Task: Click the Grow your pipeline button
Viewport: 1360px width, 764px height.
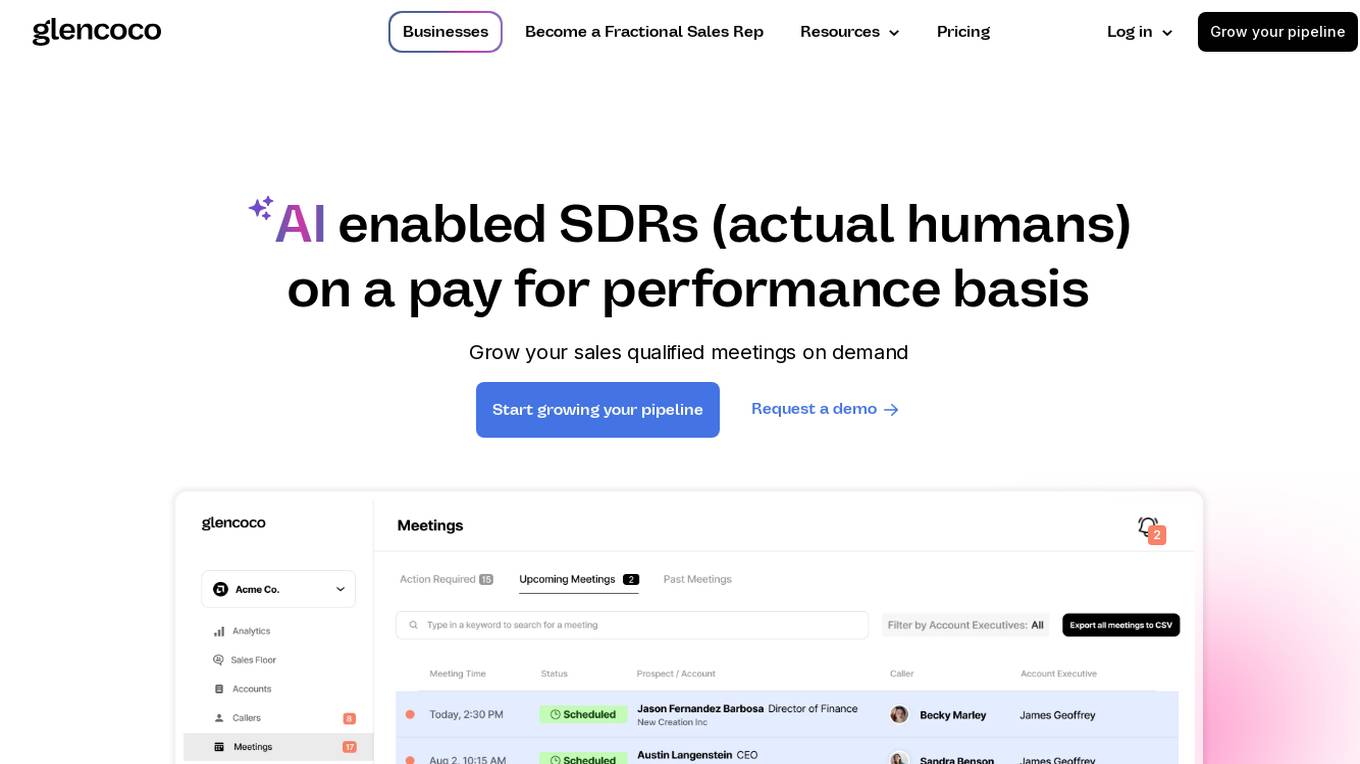Action: pos(1277,32)
